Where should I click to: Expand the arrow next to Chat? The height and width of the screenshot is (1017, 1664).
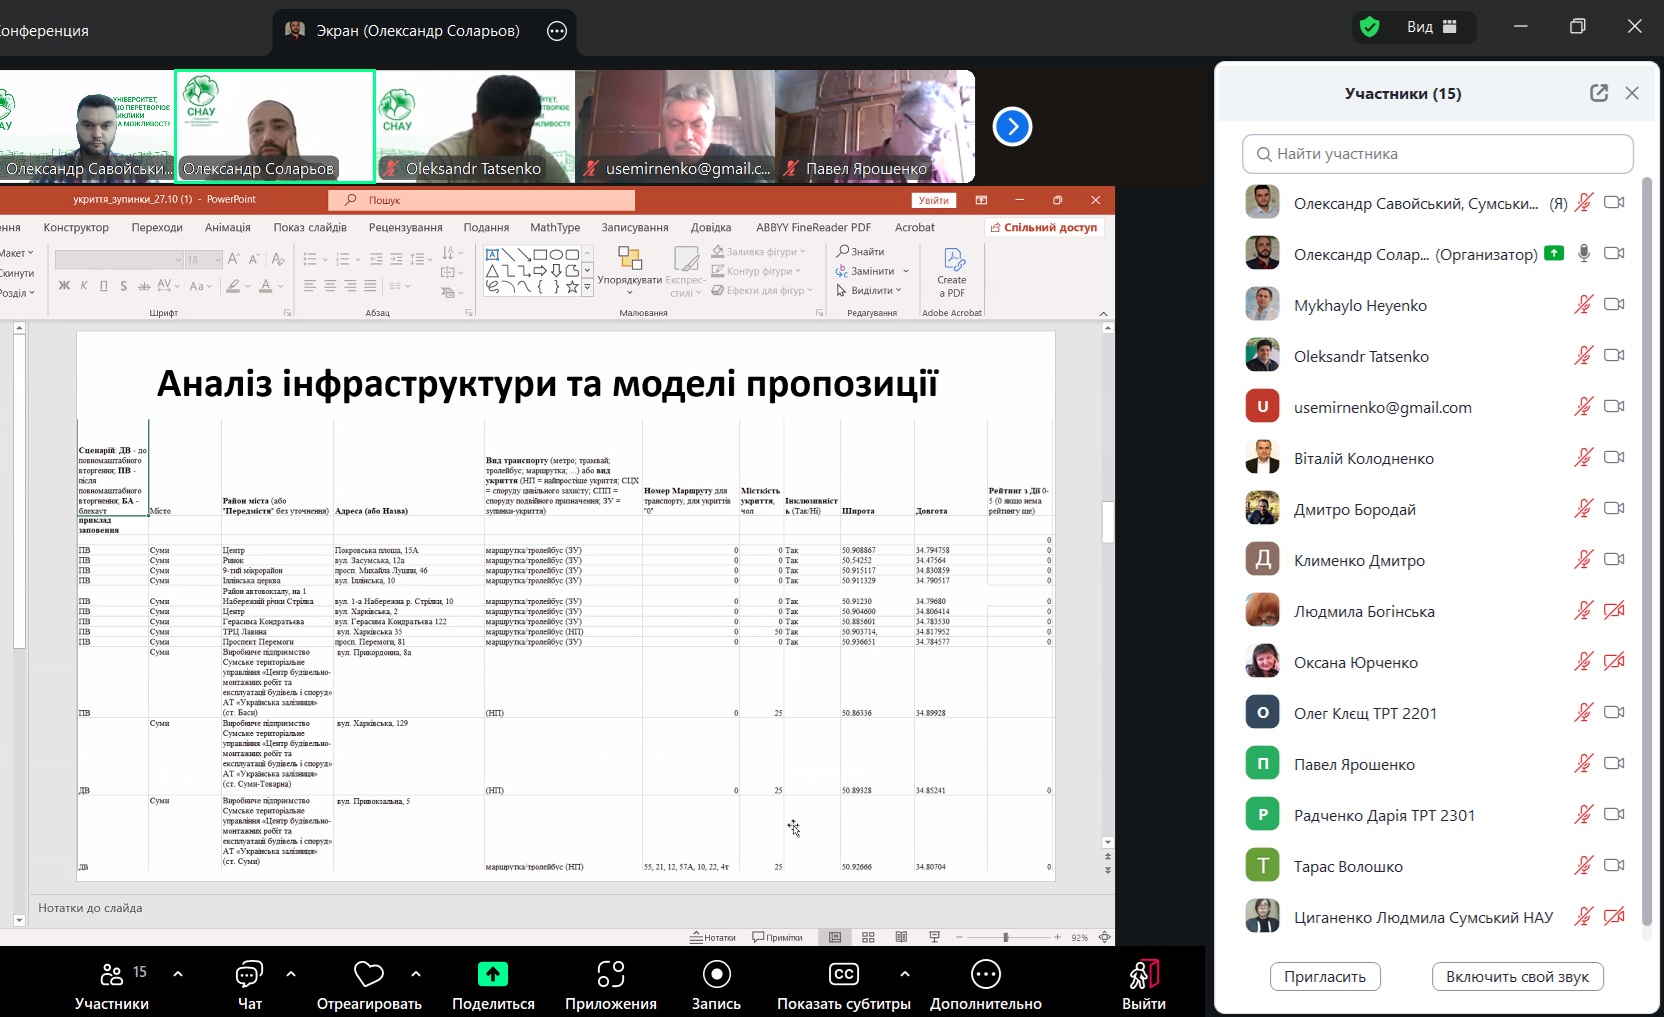coord(291,973)
